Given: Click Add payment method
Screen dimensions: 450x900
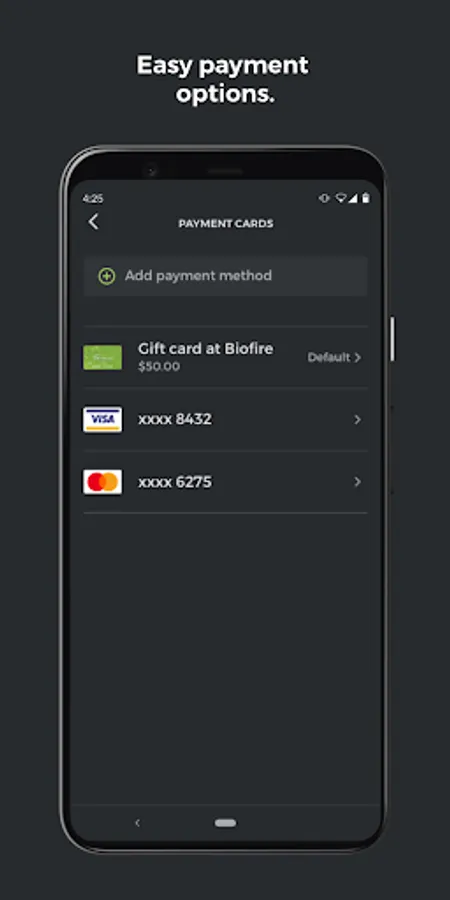Looking at the screenshot, I should point(225,276).
